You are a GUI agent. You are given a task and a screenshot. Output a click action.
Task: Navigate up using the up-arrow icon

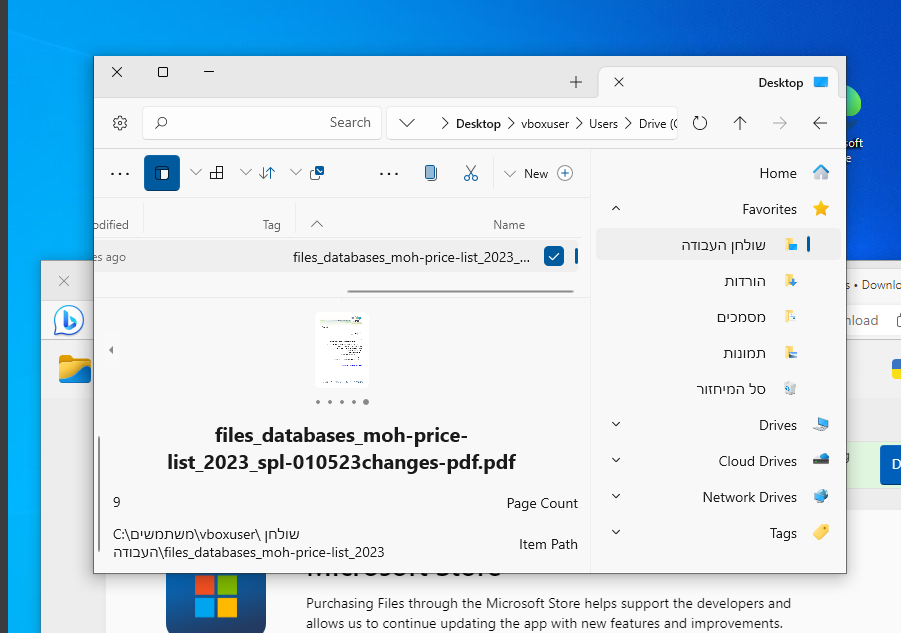739,122
